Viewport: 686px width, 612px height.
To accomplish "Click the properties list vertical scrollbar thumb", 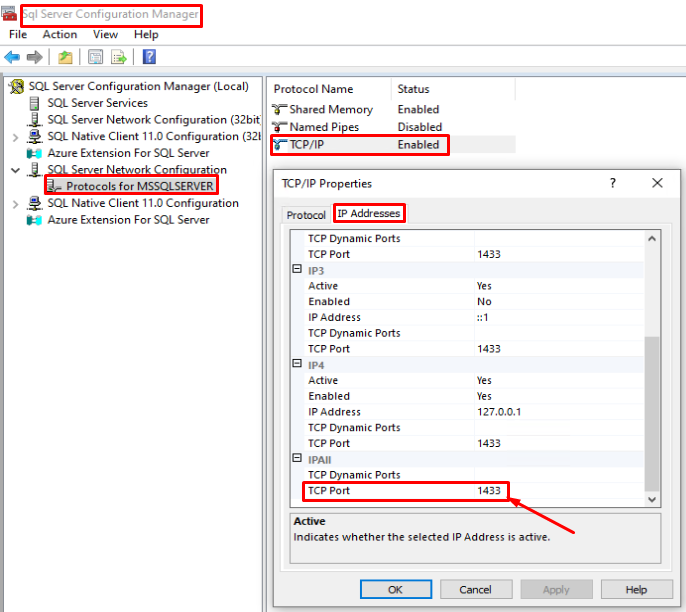I will click(652, 413).
